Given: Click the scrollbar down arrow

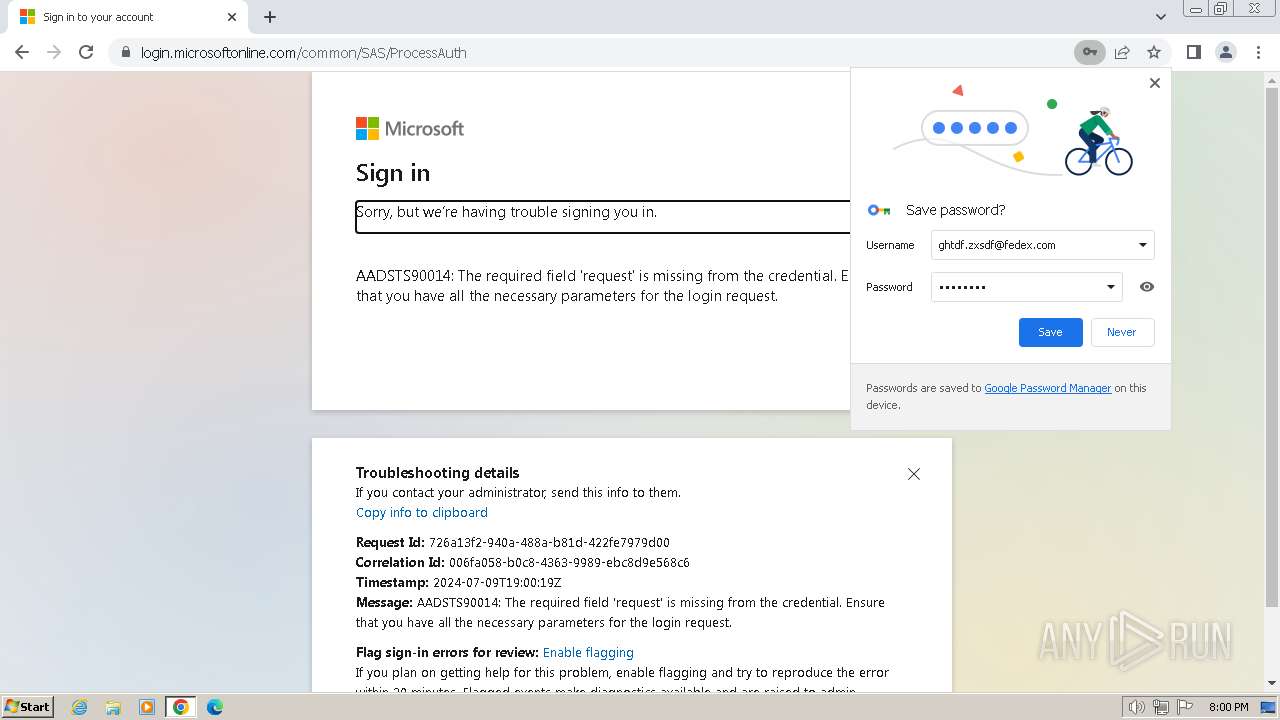Looking at the screenshot, I should (x=1272, y=684).
